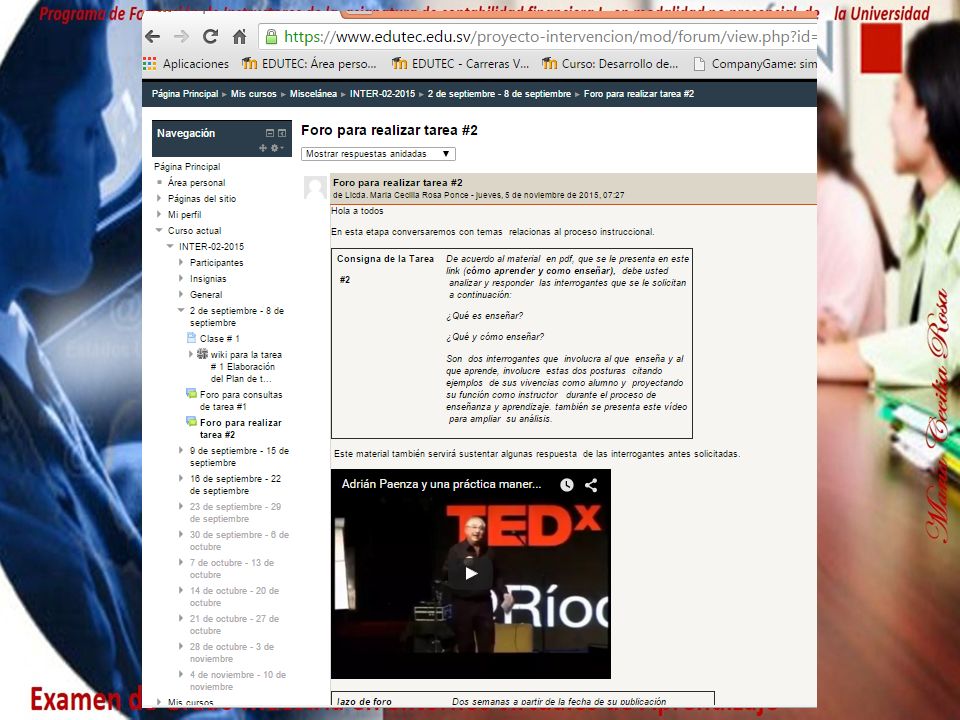
Task: Click the text Hola a todos
Action: coord(358,211)
